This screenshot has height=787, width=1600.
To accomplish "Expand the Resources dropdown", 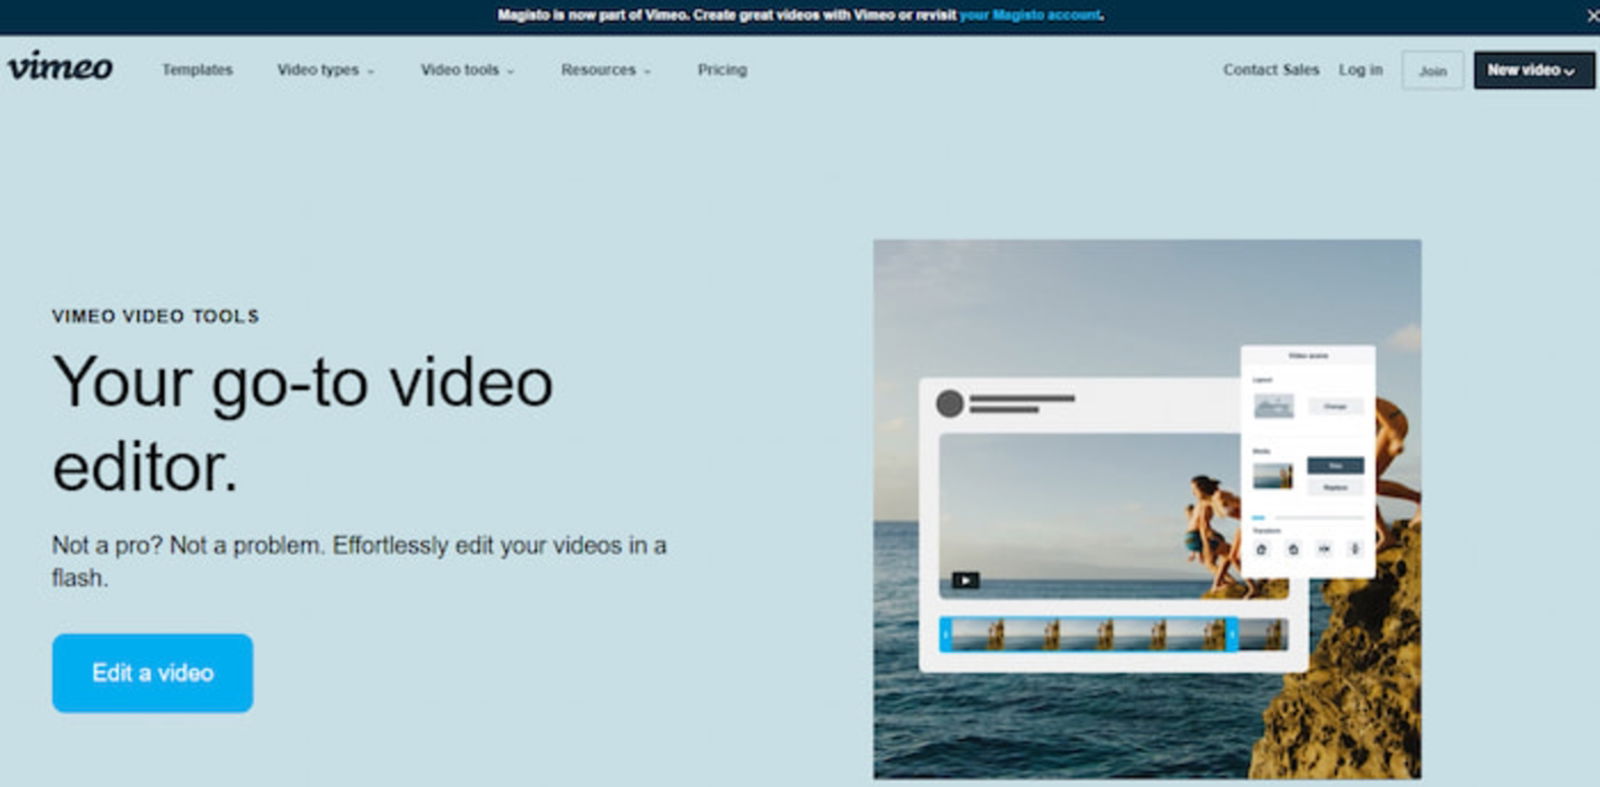I will point(605,70).
